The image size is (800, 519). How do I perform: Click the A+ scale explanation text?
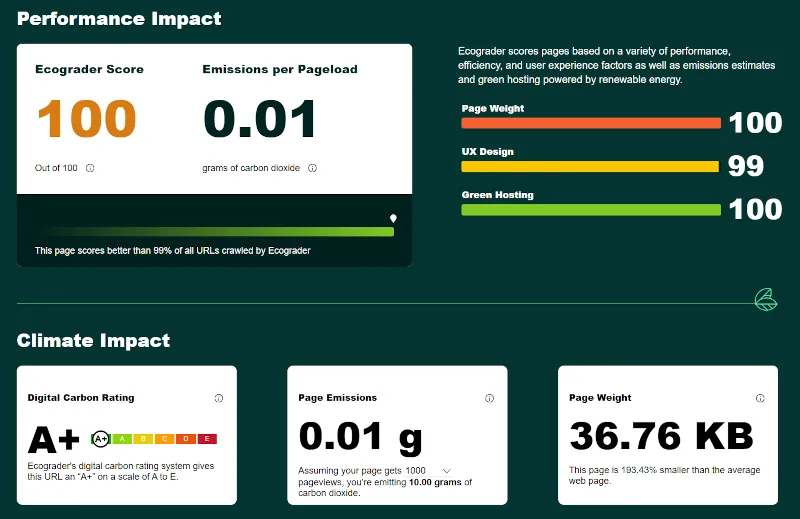(121, 472)
